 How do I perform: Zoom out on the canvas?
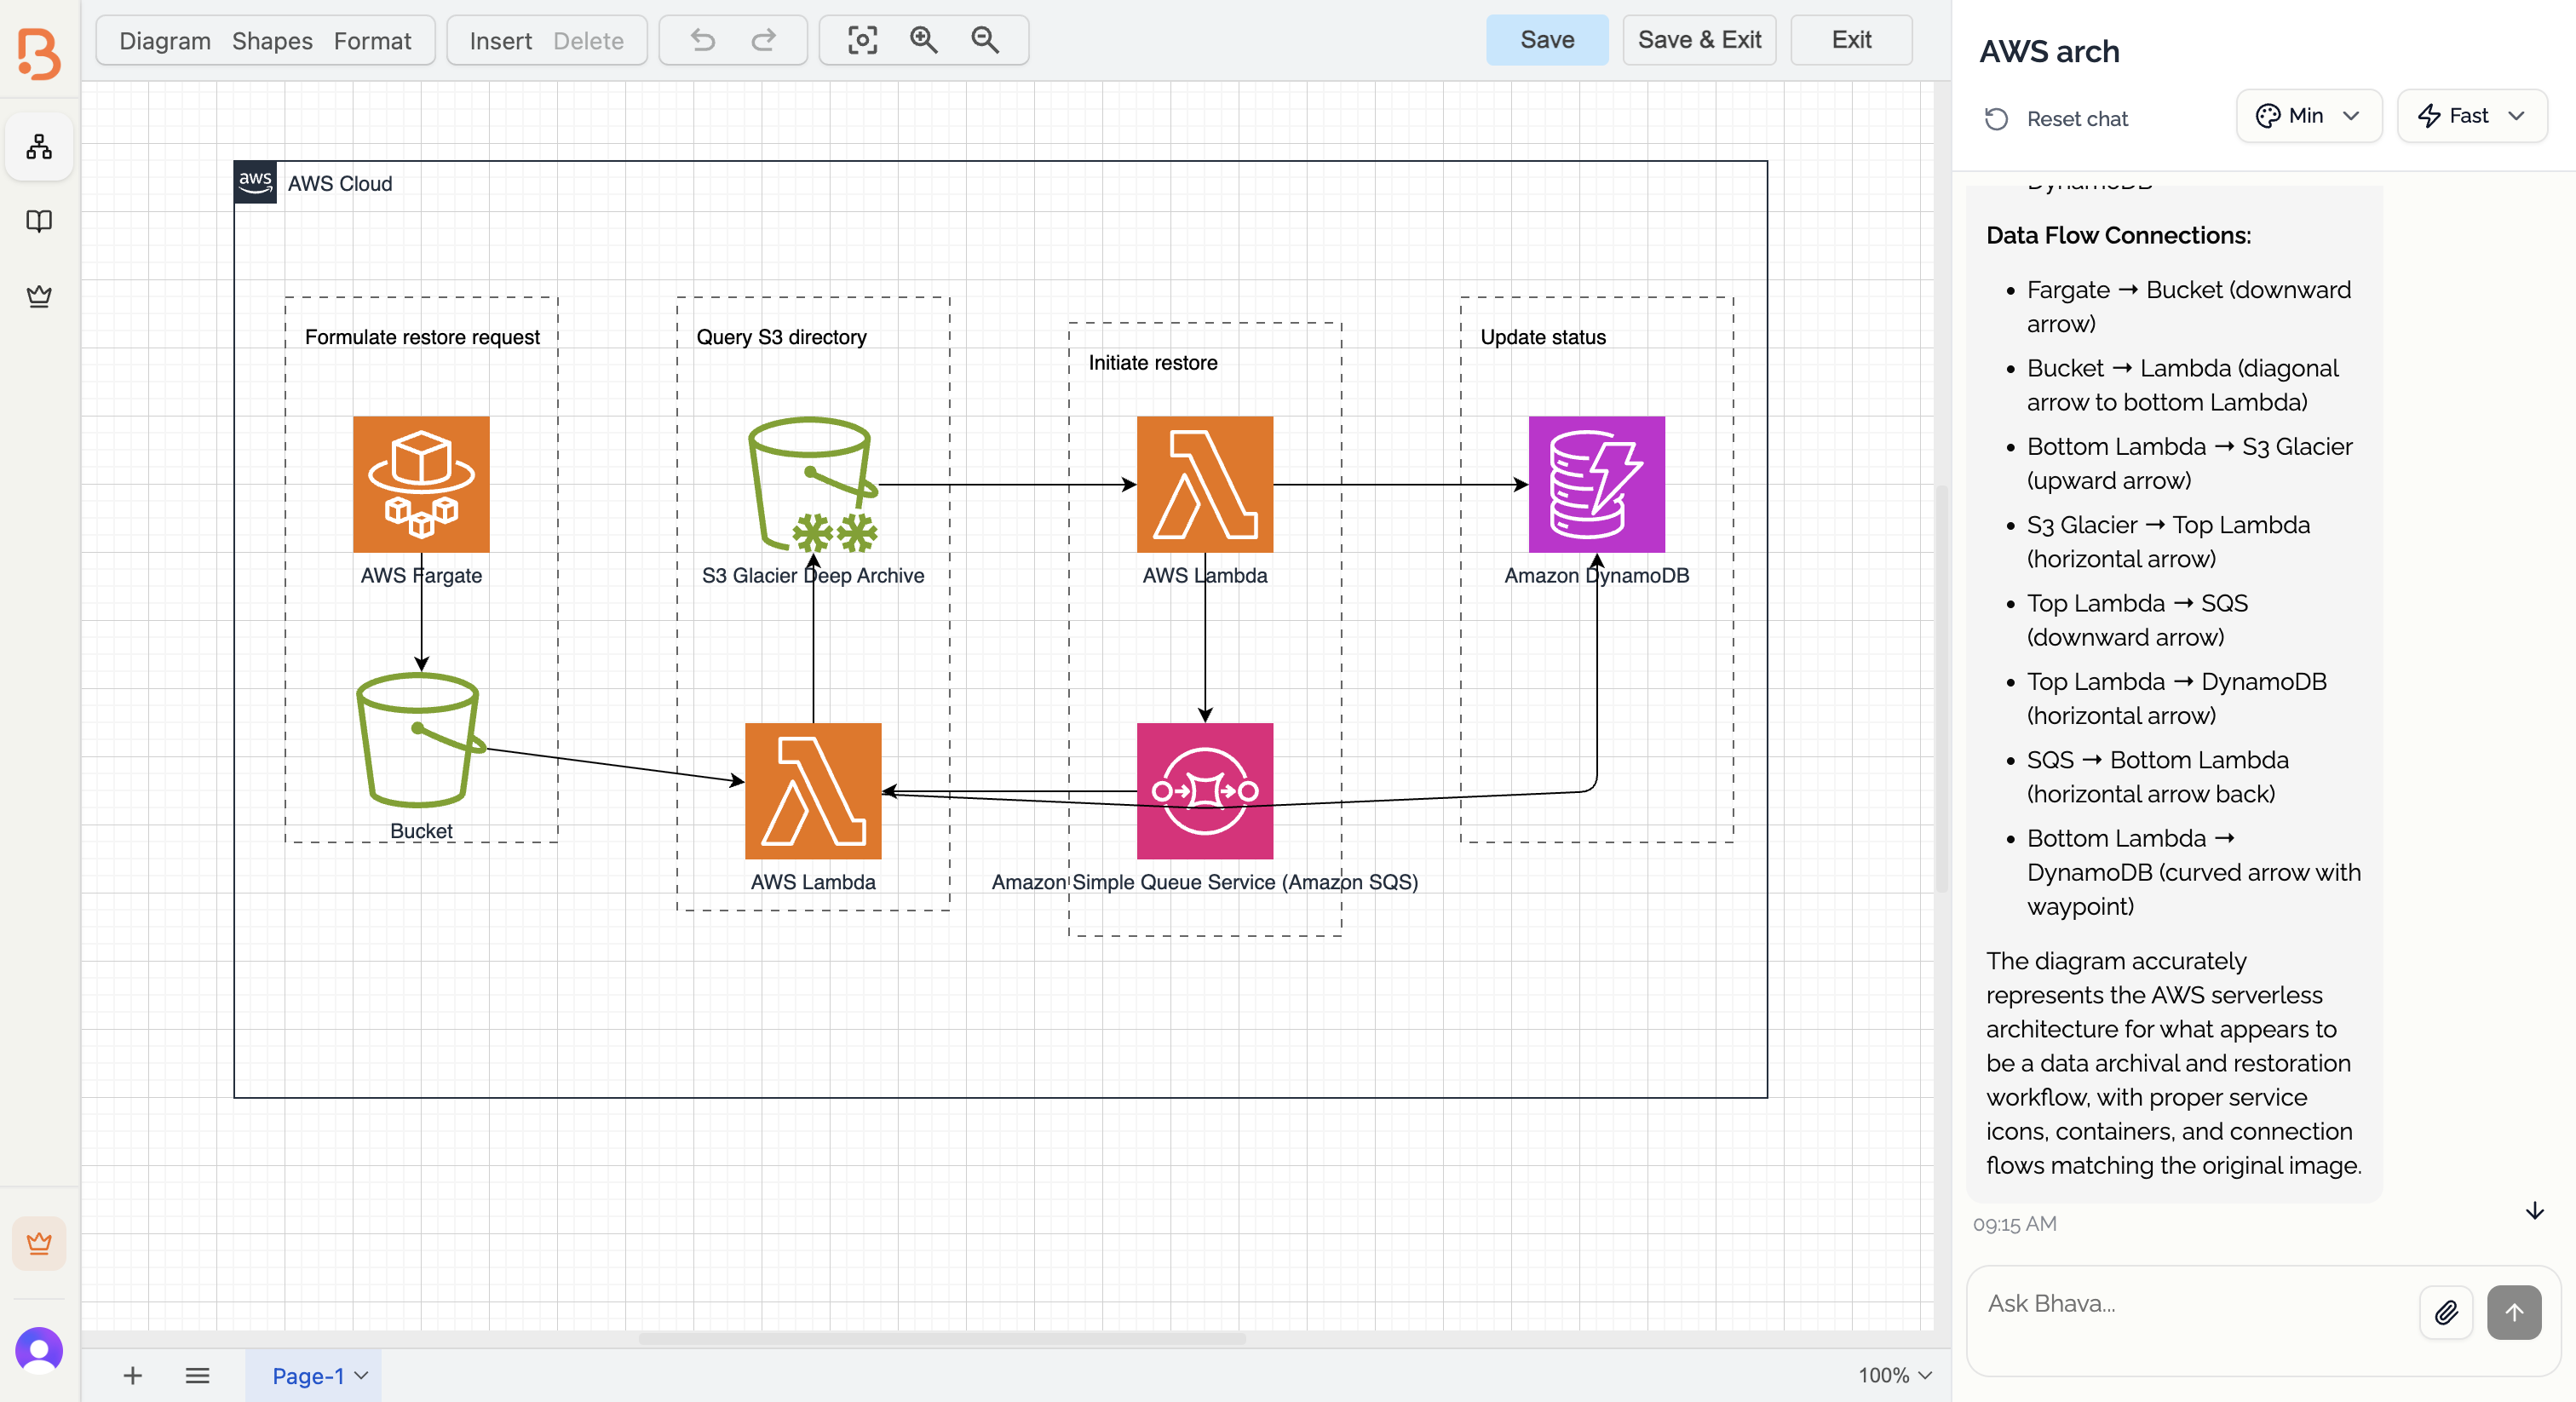985,40
